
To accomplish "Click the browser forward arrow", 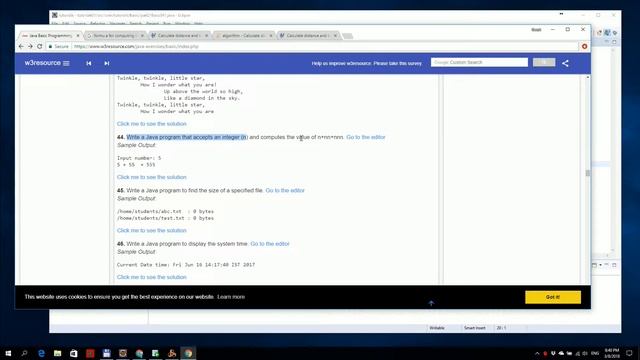I will 30,47.
